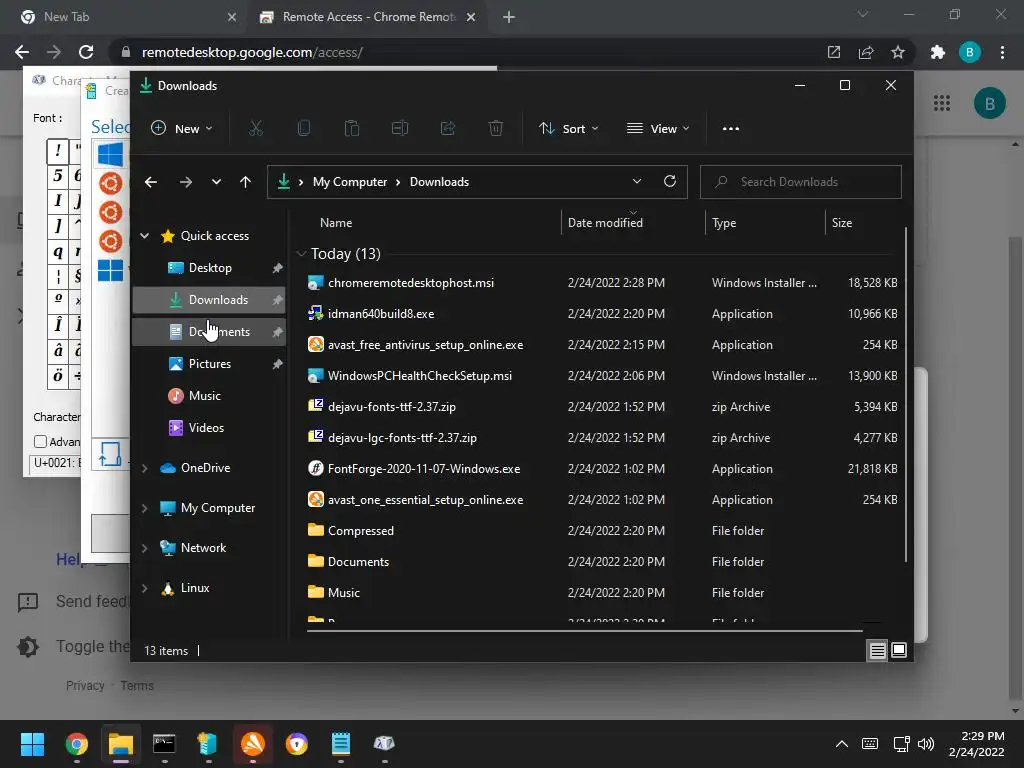This screenshot has height=768, width=1024.
Task: Switch to large thumbnails view icon in status bar
Action: click(899, 650)
